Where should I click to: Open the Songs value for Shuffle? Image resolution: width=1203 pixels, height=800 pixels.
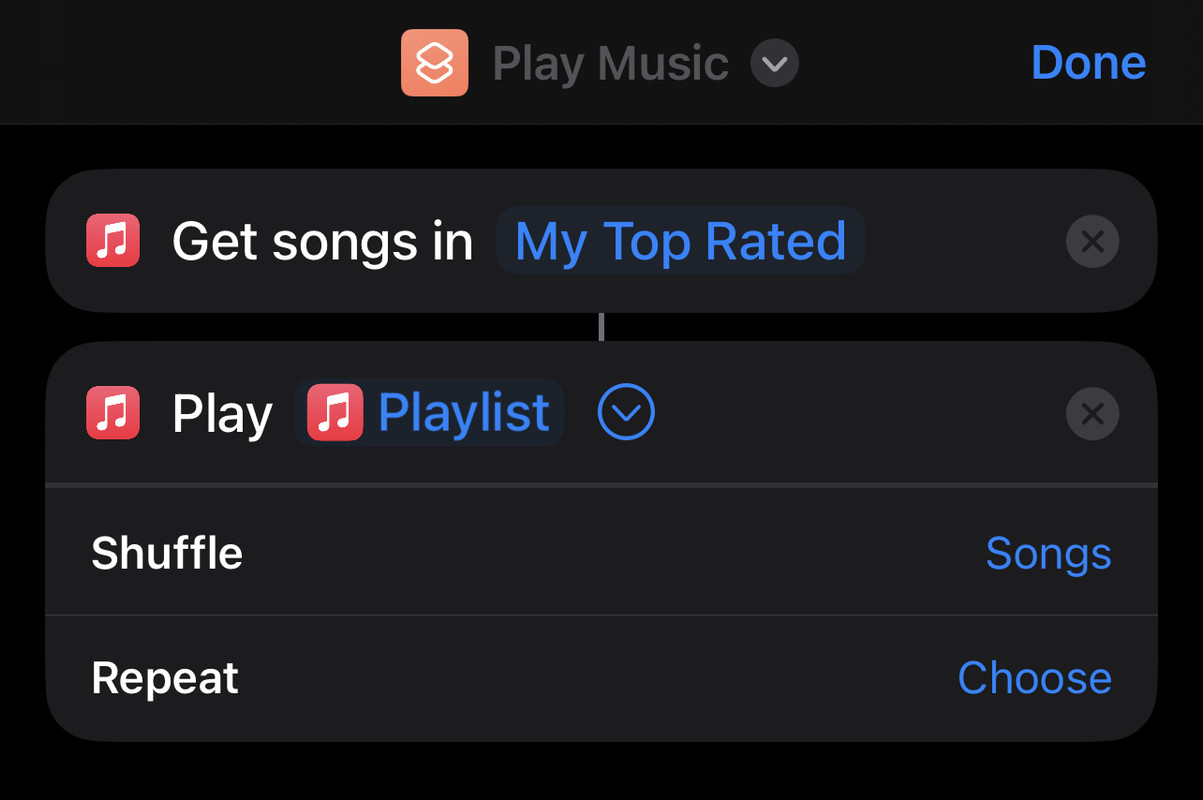coord(1048,553)
